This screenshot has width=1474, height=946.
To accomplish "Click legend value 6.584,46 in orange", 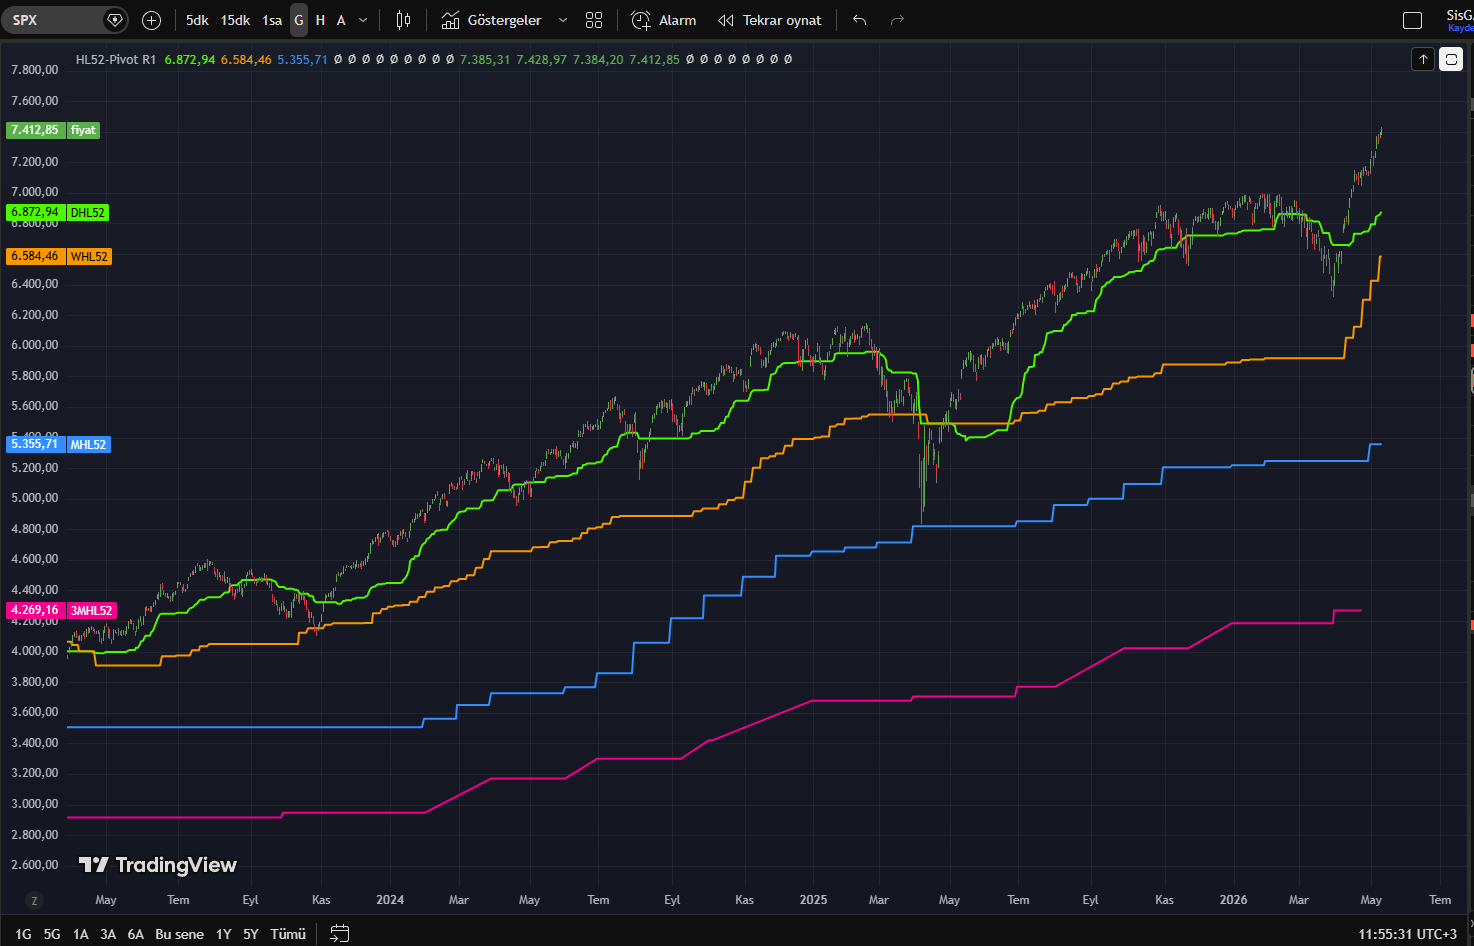I will [x=246, y=60].
